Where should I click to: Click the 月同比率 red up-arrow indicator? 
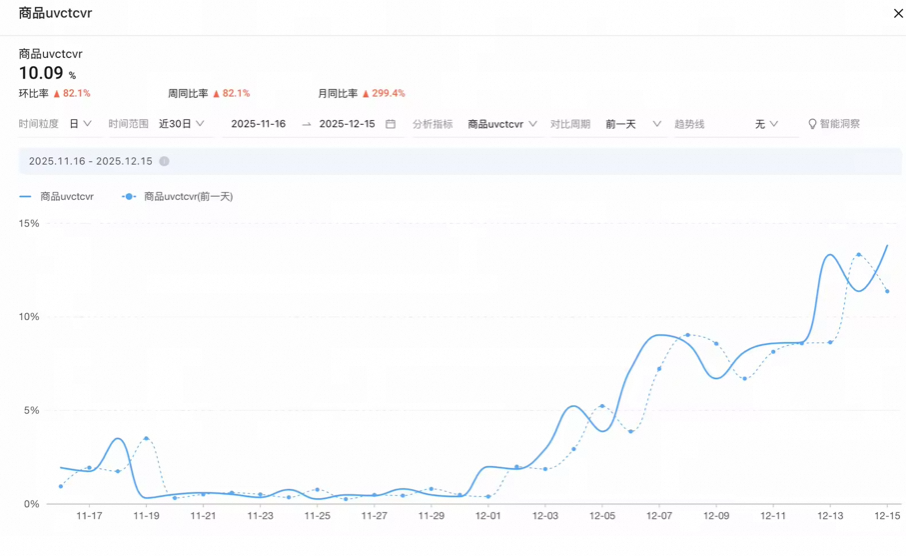coord(366,93)
